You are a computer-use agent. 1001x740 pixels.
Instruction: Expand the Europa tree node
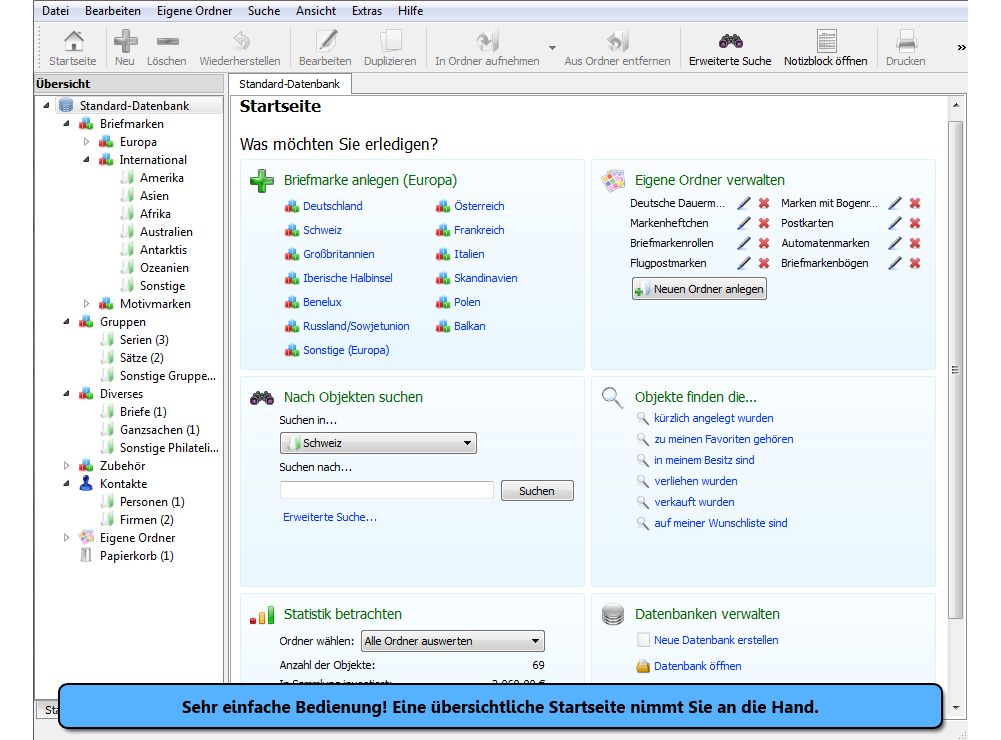86,142
